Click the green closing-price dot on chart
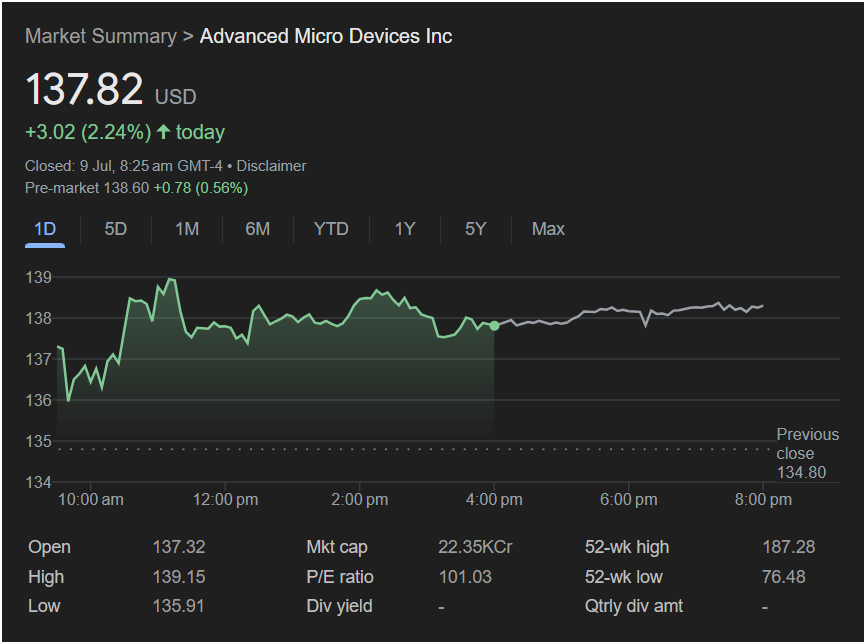Image resolution: width=866 pixels, height=644 pixels. (494, 326)
